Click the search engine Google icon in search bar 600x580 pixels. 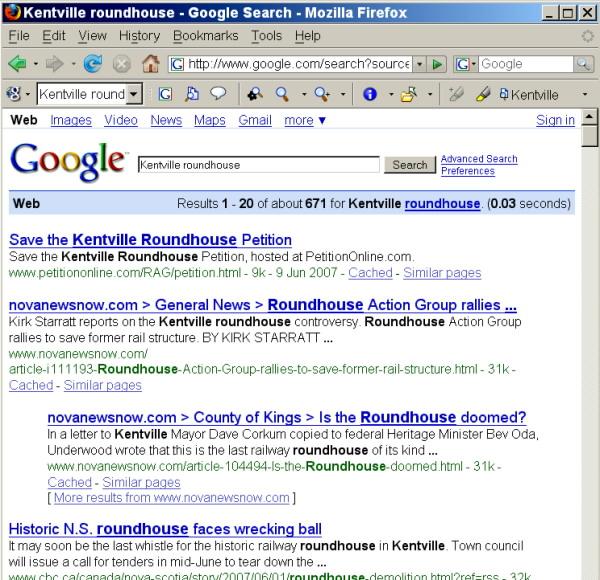click(462, 64)
